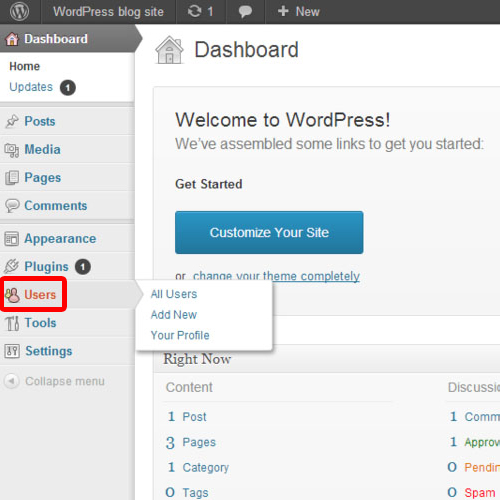Image resolution: width=500 pixels, height=500 pixels.
Task: Click the Updates count badge in sidebar
Action: tap(68, 88)
